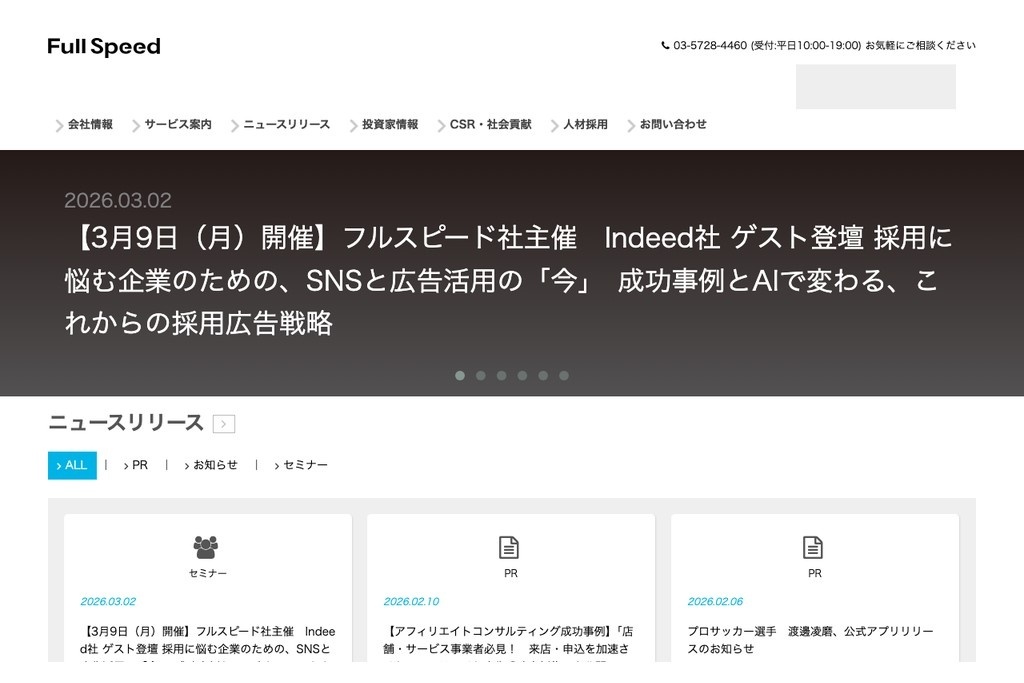The image size is (1024, 683).
Task: Select the fourth carousel navigation dot
Action: click(x=523, y=375)
